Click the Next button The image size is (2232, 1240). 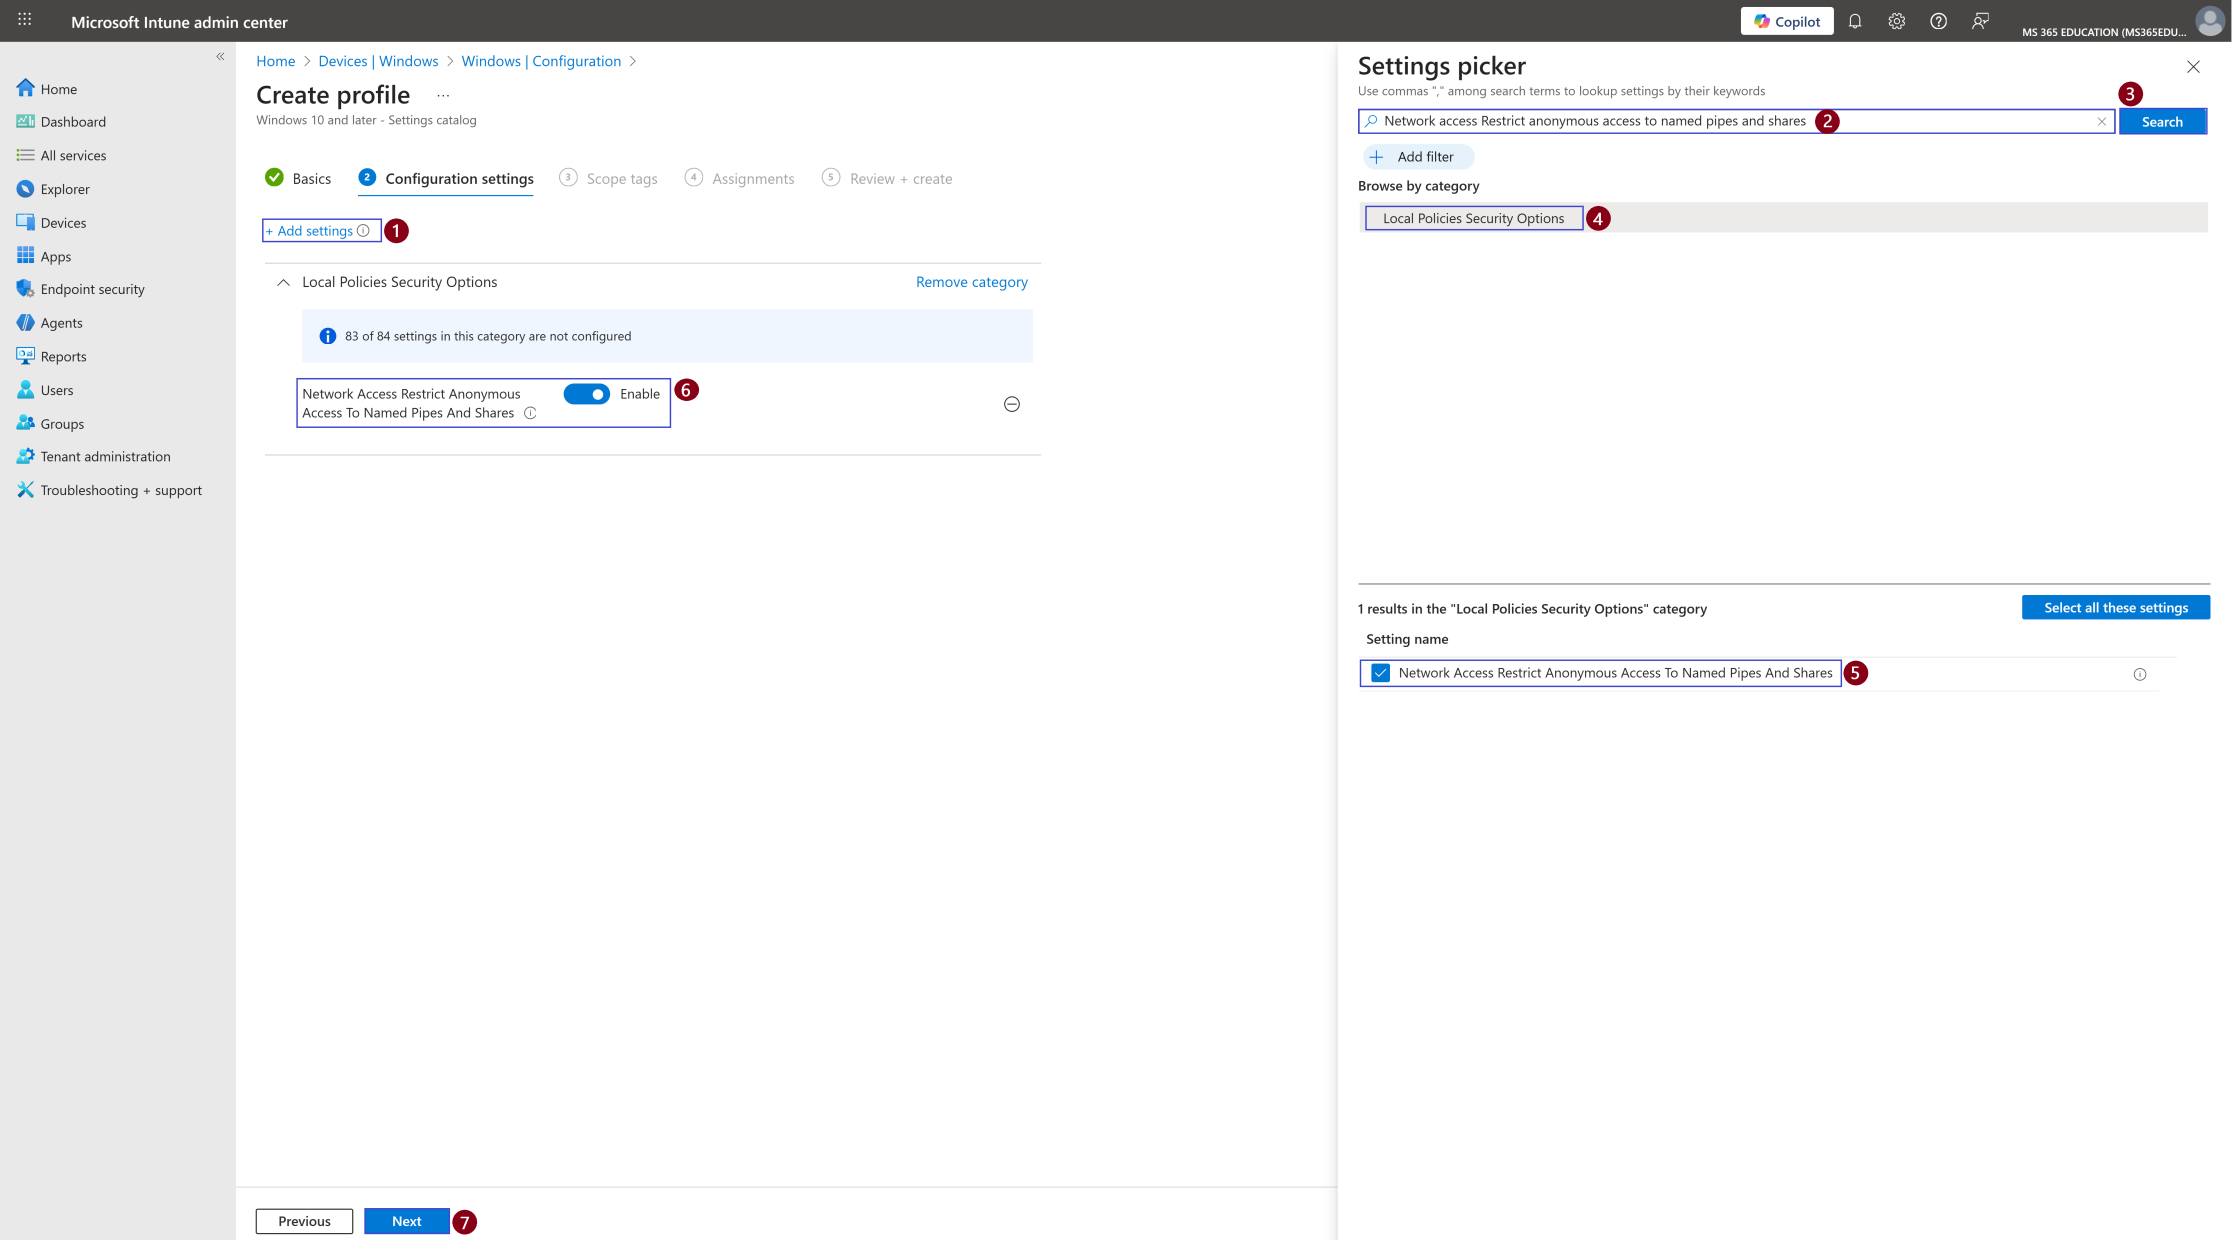[x=407, y=1221]
